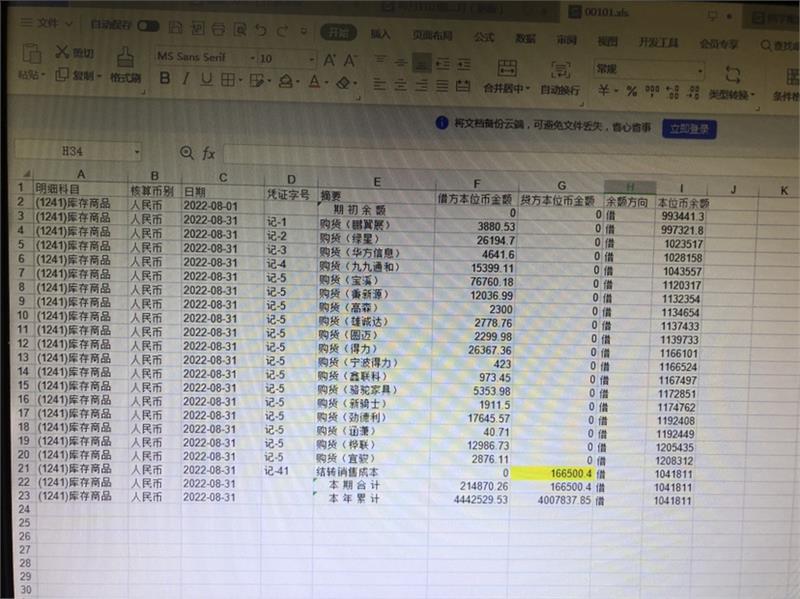
Task: Click the 立即登录 login button
Action: tap(688, 128)
